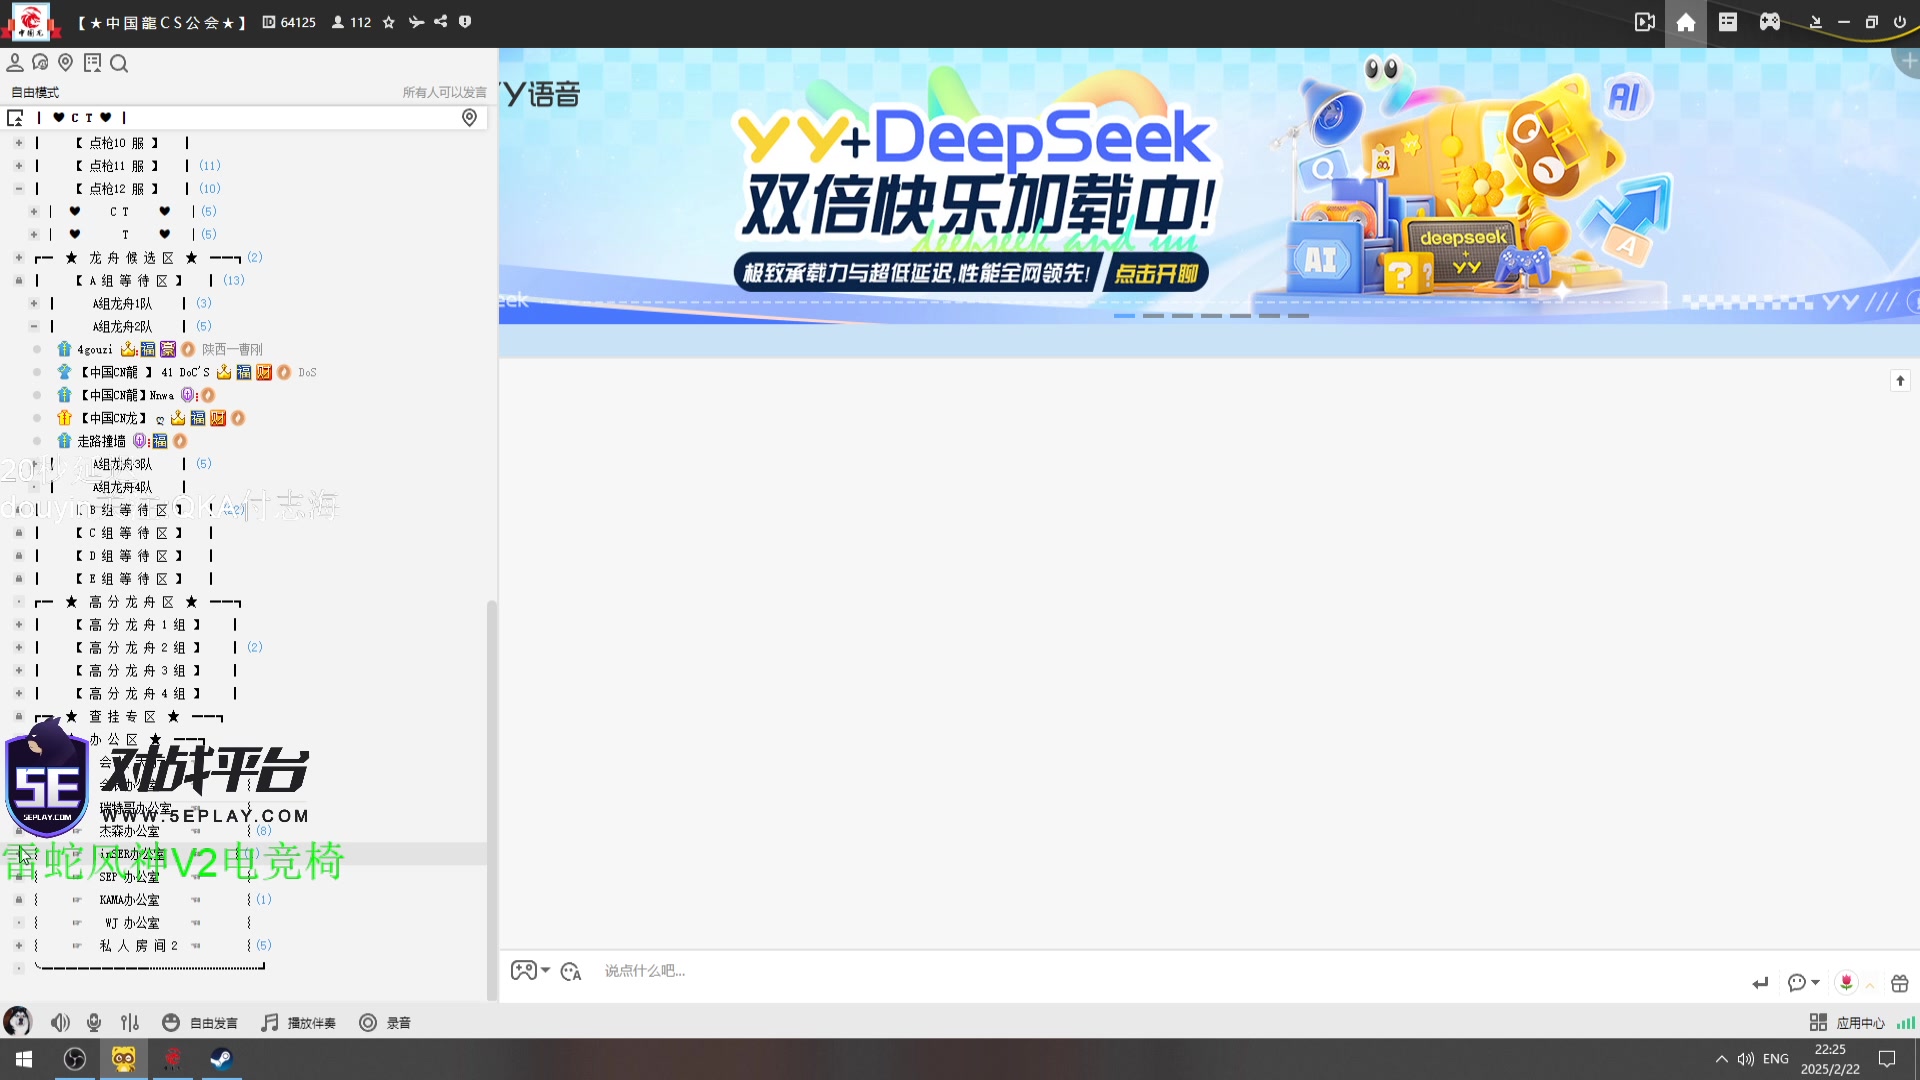Switch to the Home tab icon
Viewport: 1920px width, 1080px height.
click(x=1686, y=22)
